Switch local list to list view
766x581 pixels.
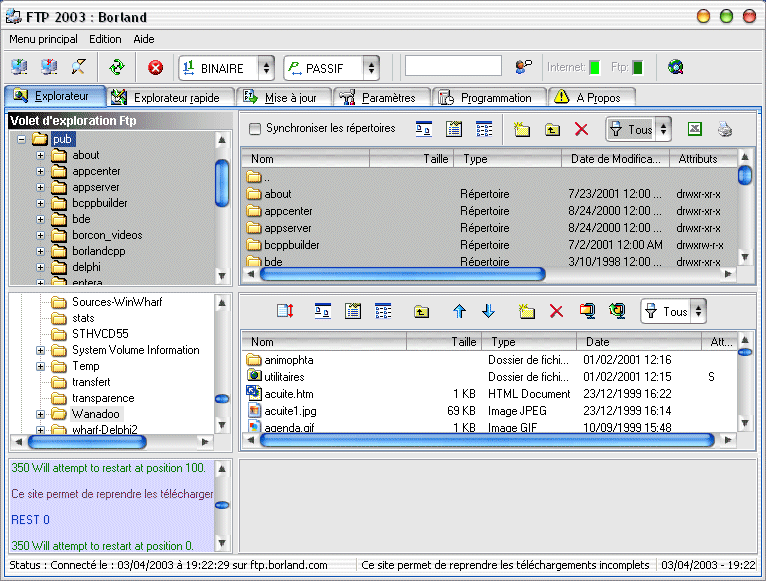coord(353,311)
